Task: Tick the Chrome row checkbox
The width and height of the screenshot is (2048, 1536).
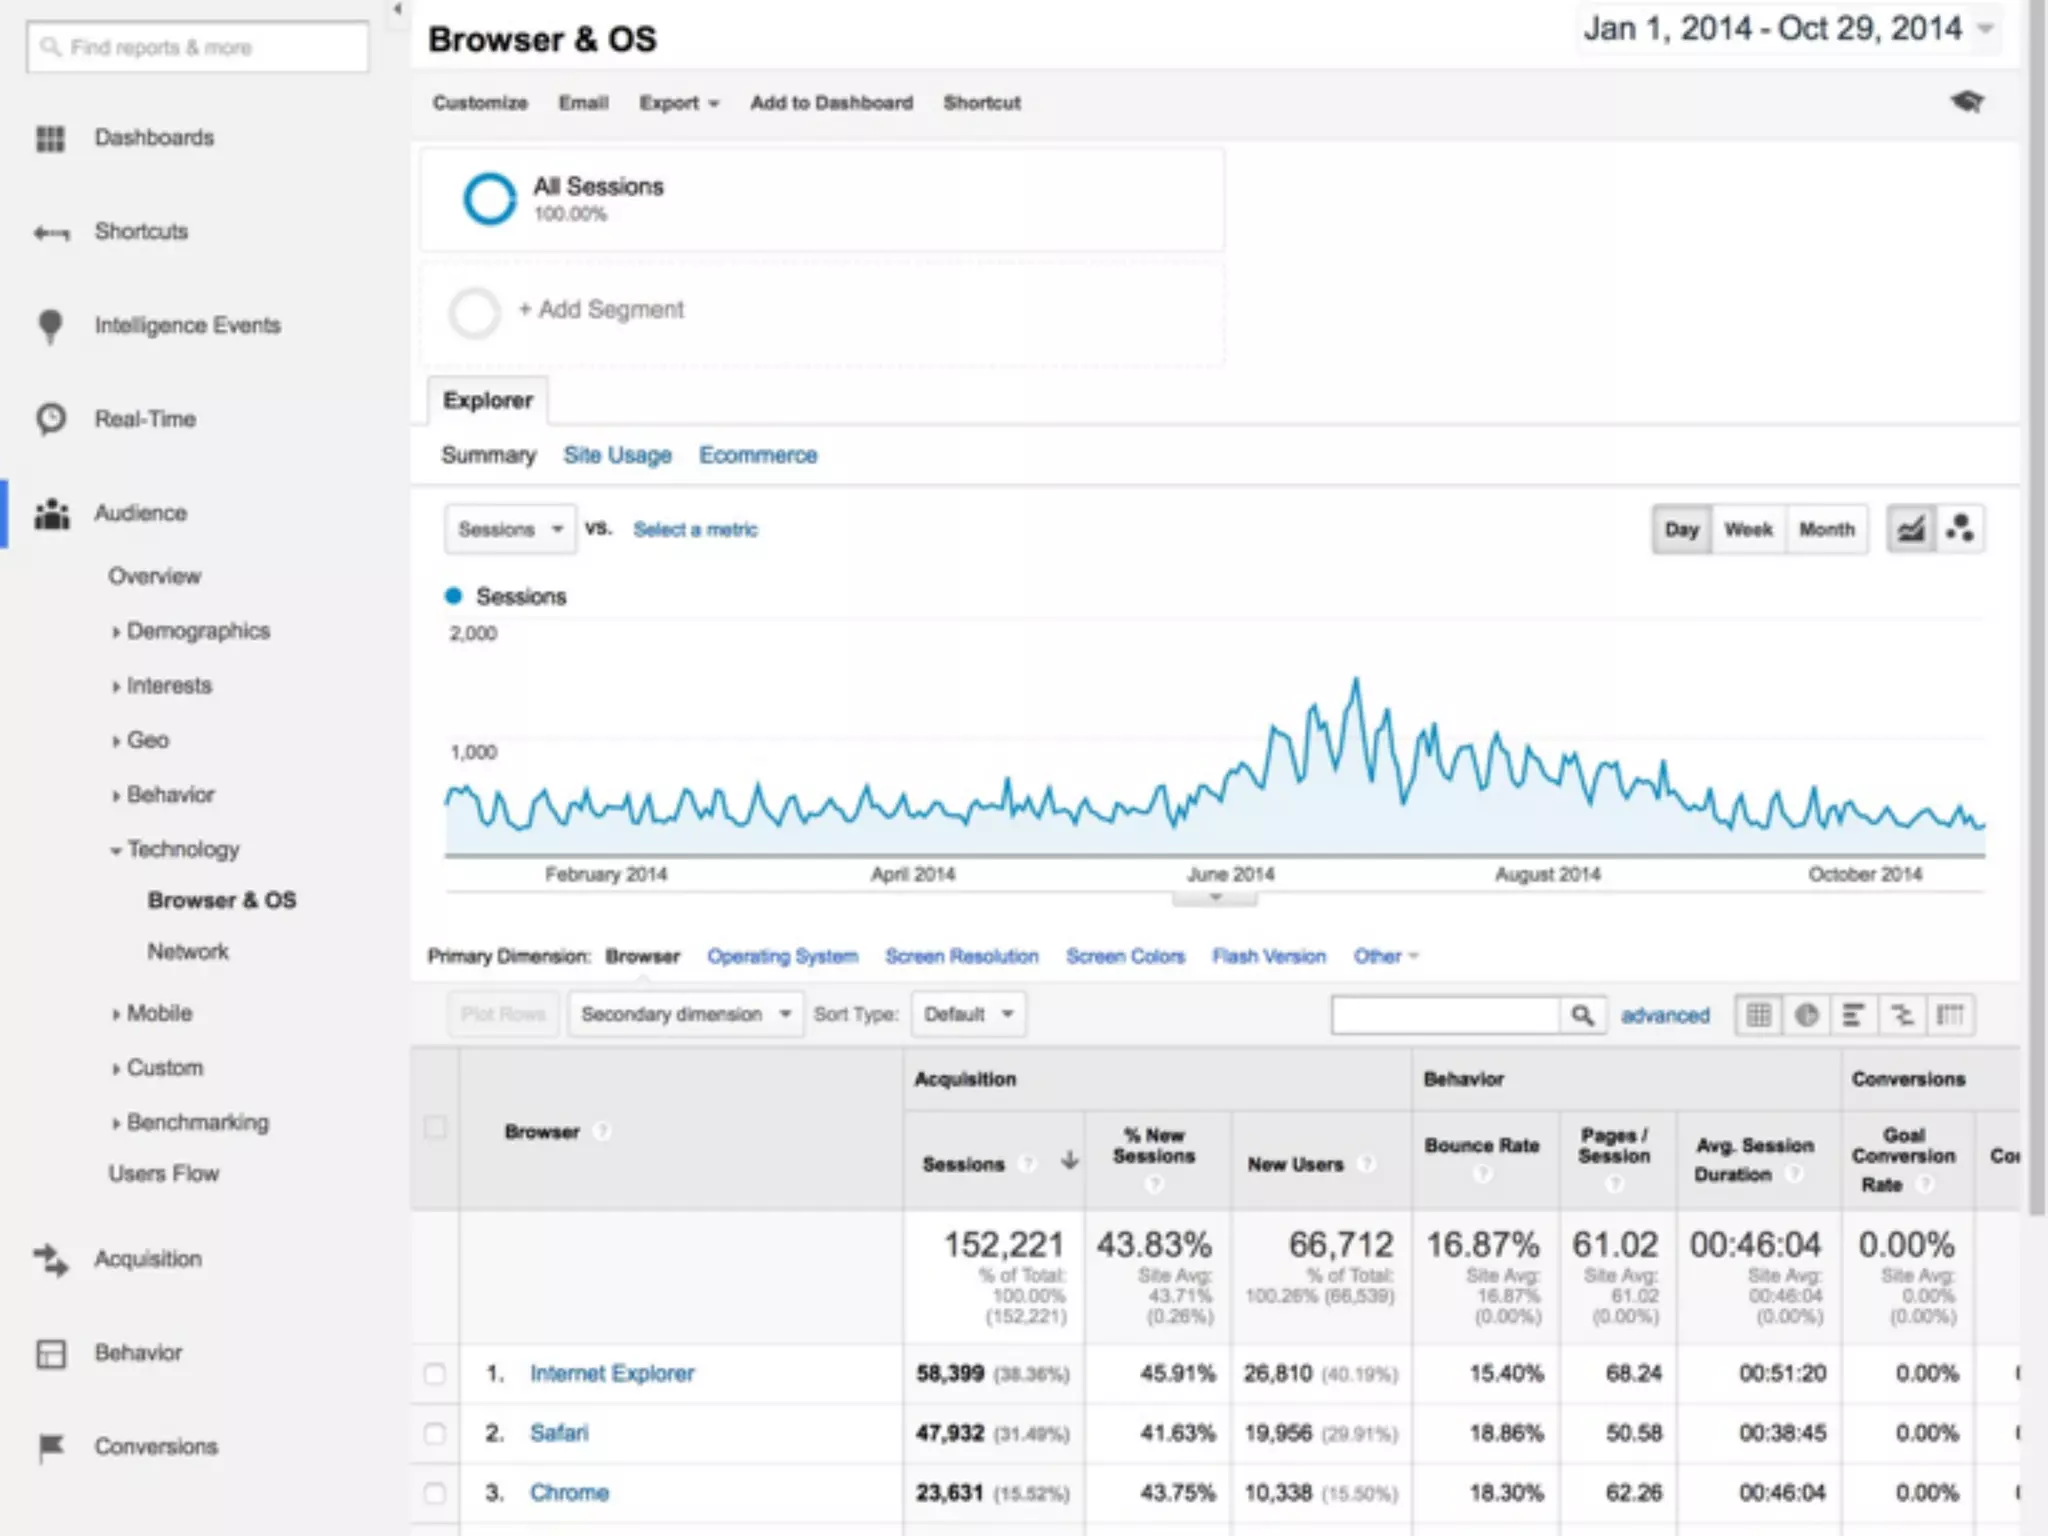Action: [x=435, y=1493]
